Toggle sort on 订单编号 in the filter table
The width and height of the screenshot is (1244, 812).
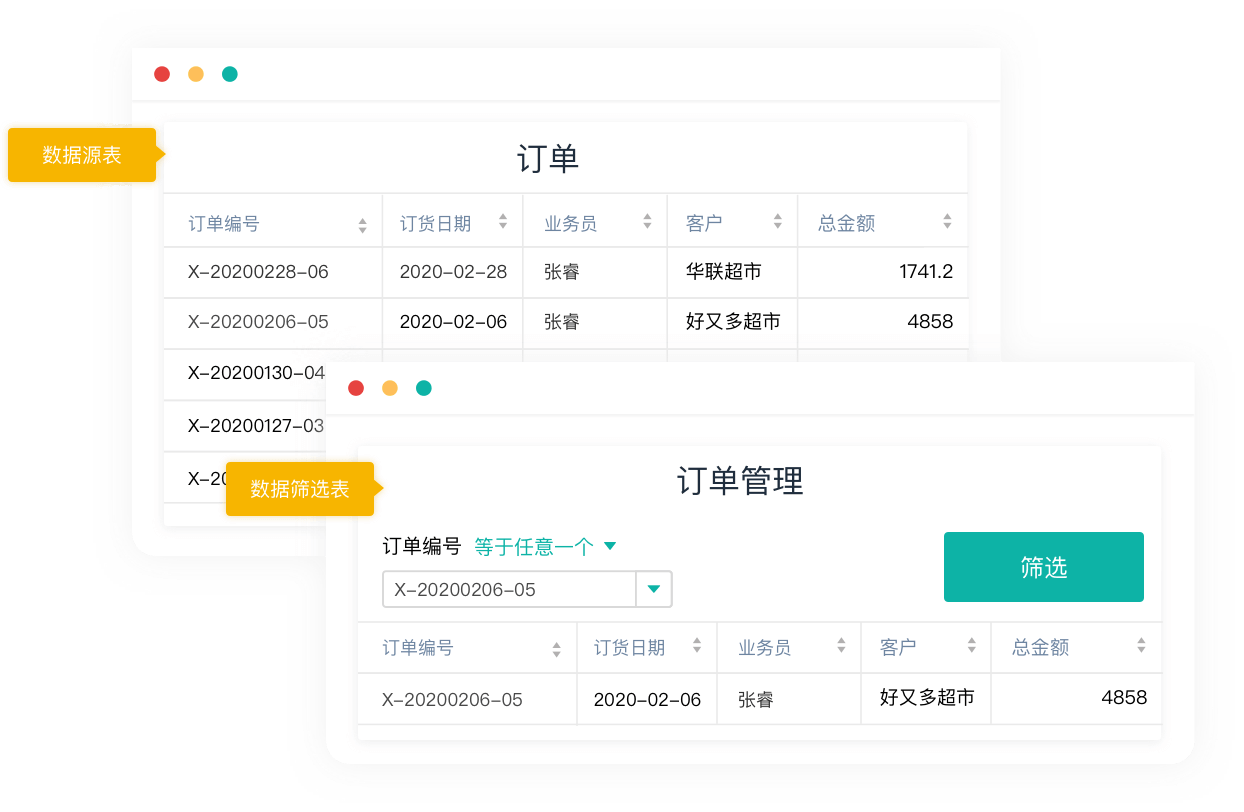coord(557,647)
